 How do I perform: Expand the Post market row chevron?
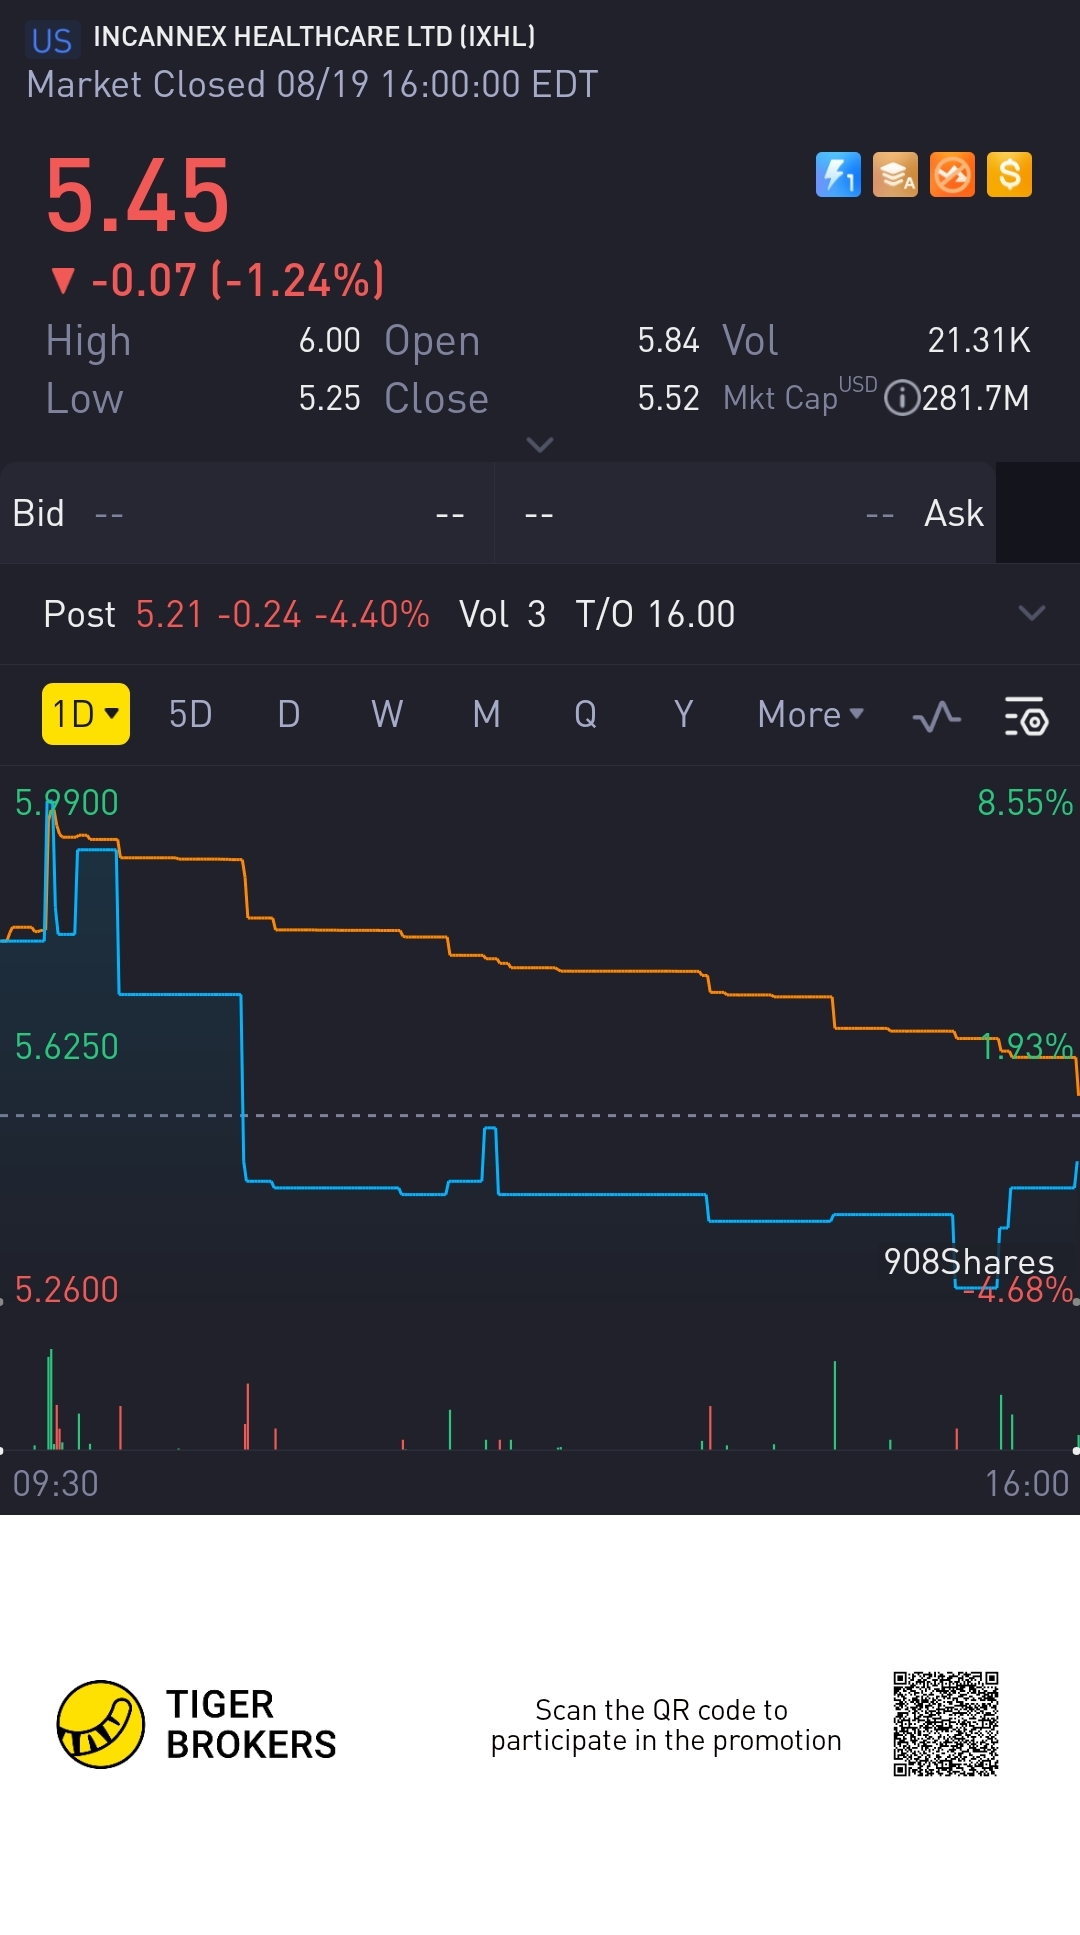(1031, 613)
